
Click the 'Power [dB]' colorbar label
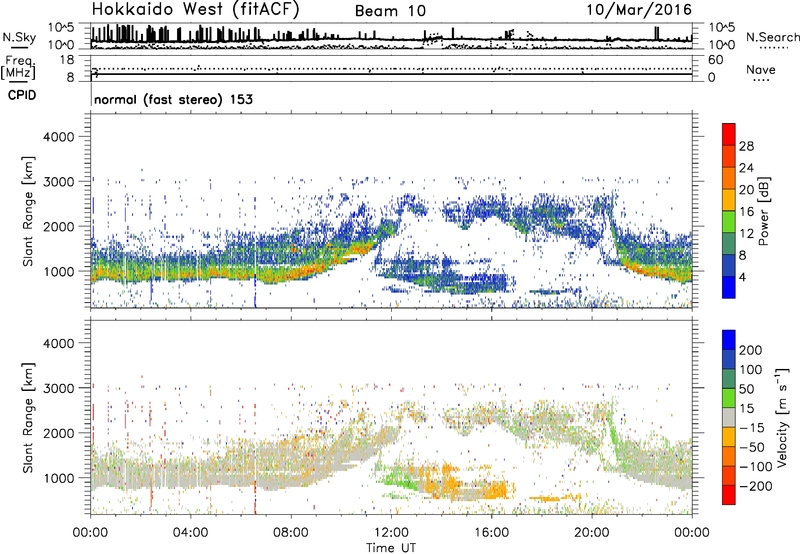tap(763, 211)
